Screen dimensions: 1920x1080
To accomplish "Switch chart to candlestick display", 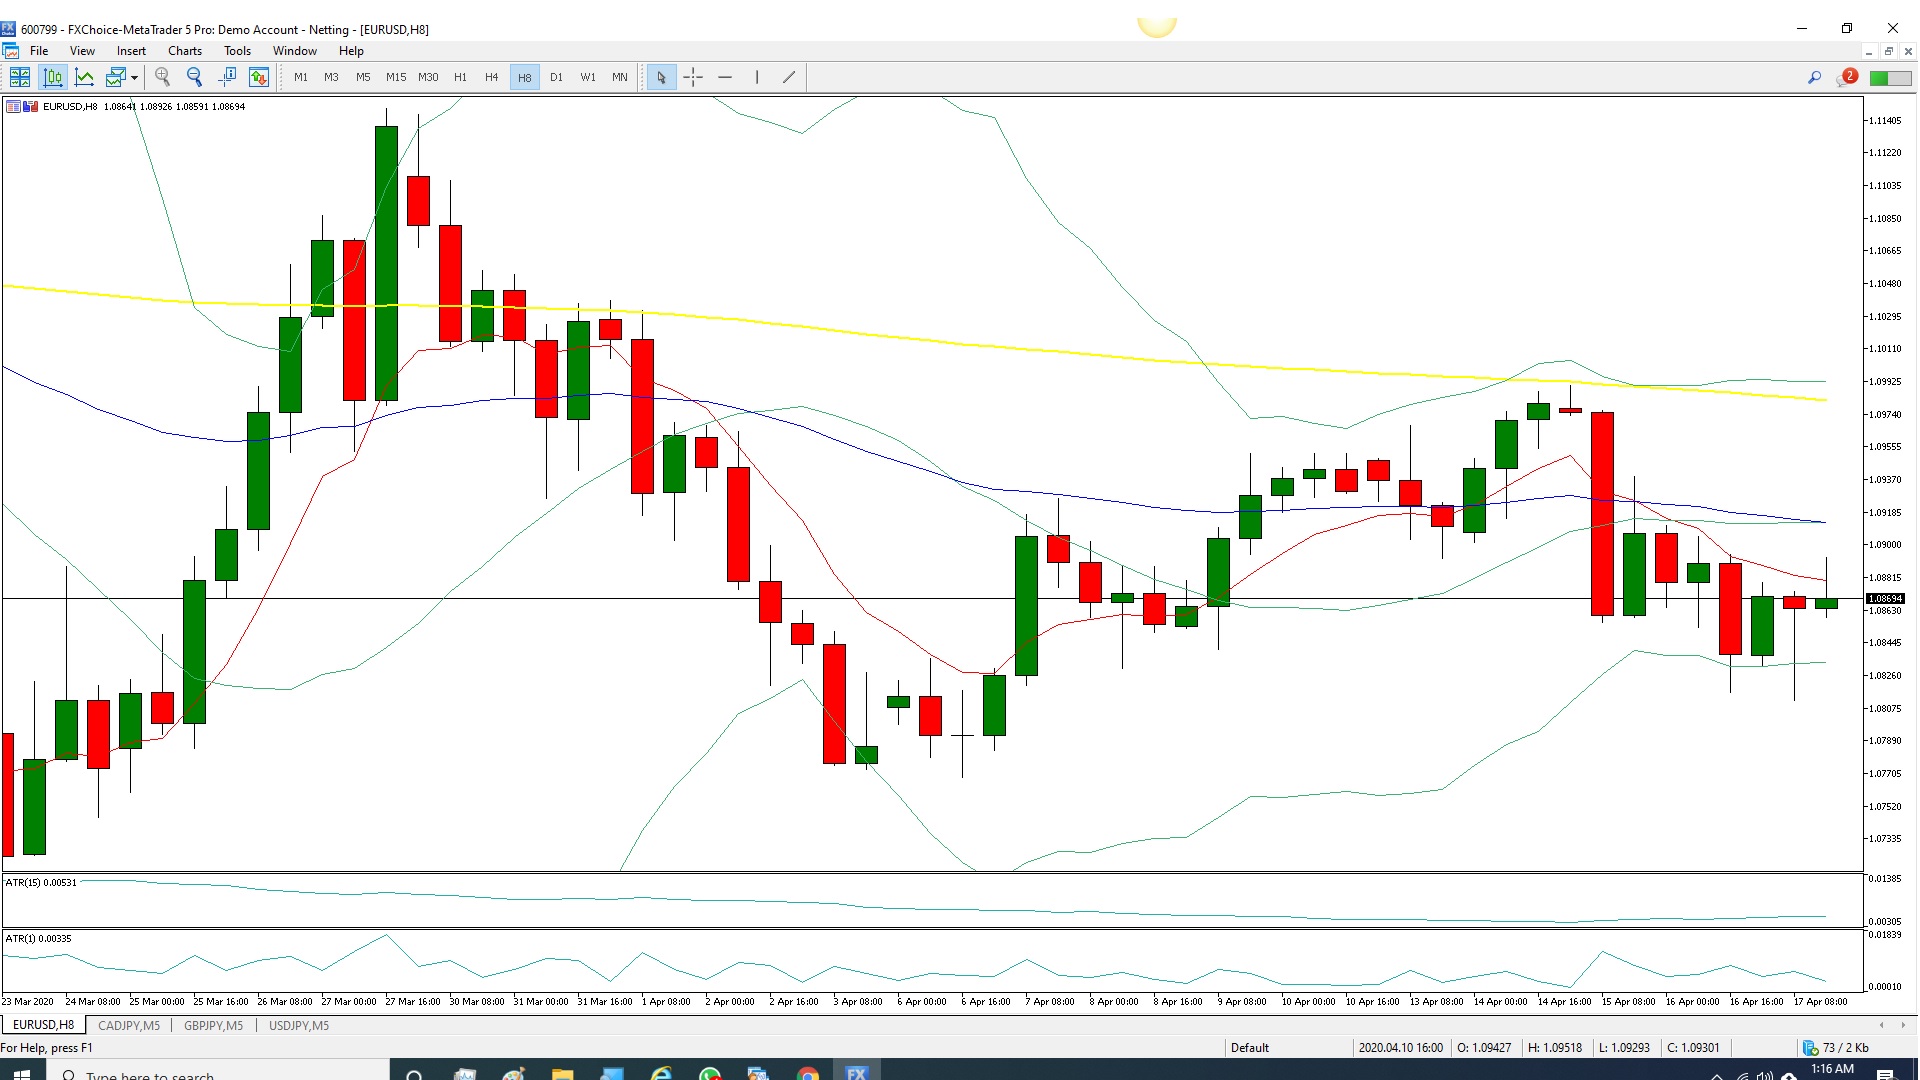I will coord(53,77).
